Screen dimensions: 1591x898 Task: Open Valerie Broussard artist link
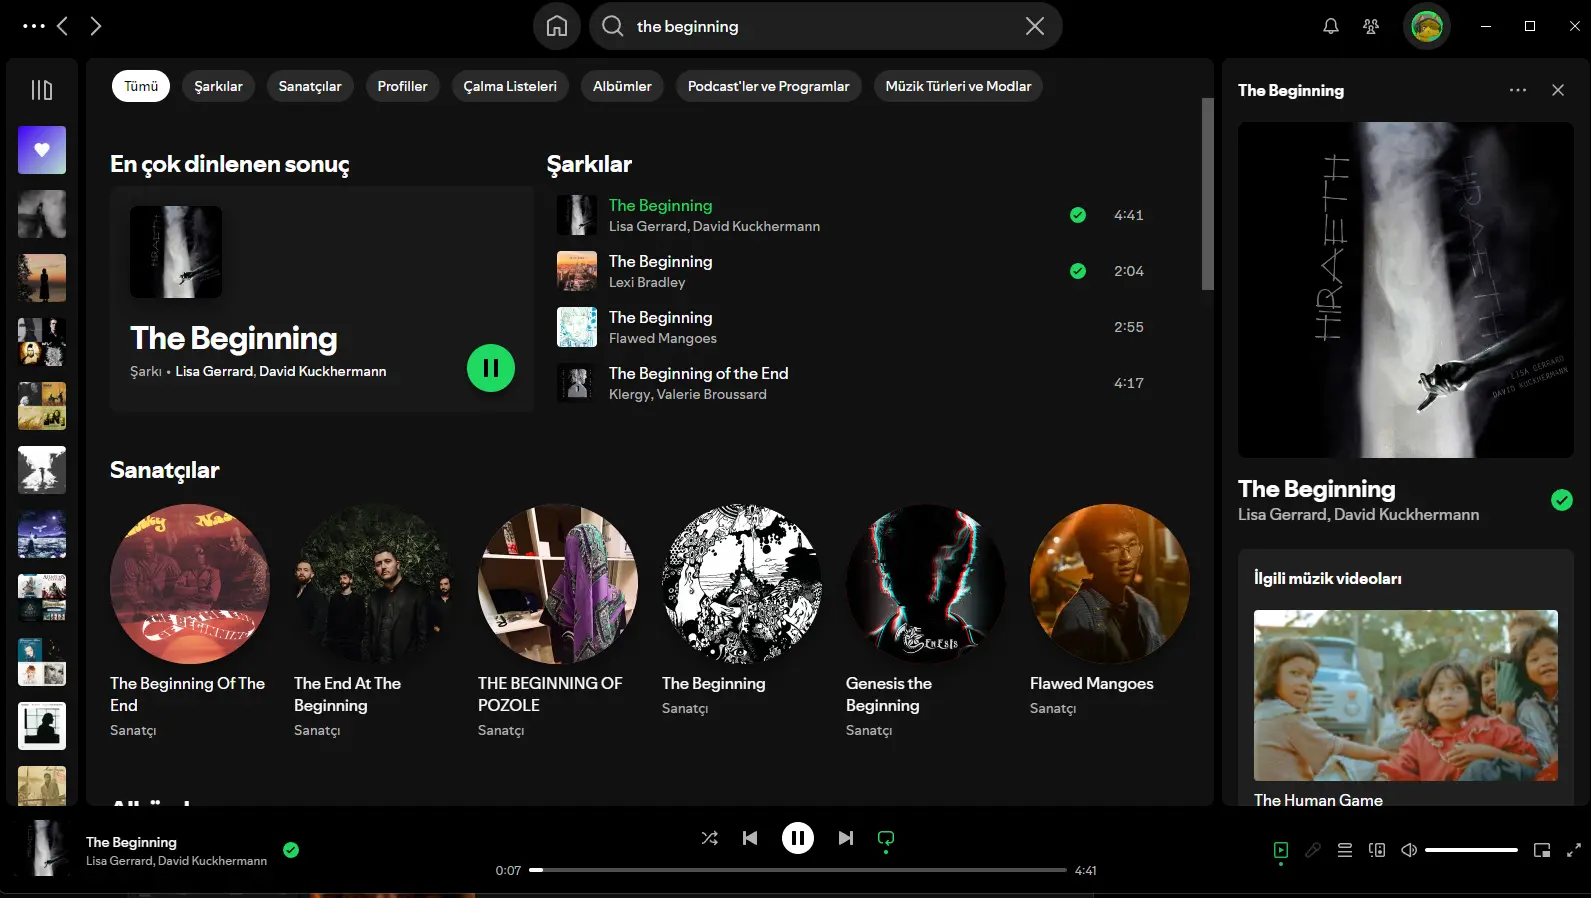(712, 394)
